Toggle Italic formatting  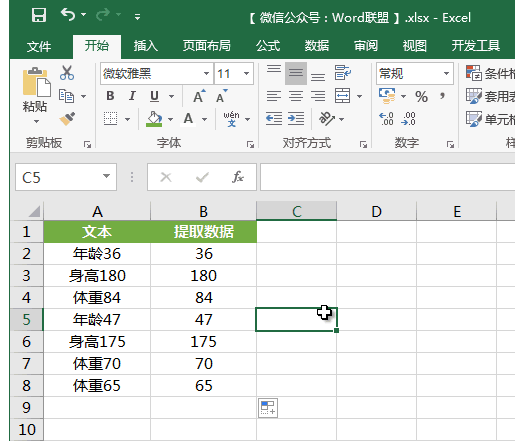[x=132, y=96]
